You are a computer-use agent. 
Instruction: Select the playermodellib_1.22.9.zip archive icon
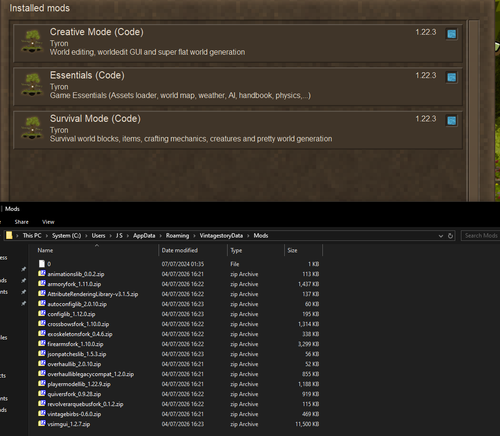[x=42, y=384]
